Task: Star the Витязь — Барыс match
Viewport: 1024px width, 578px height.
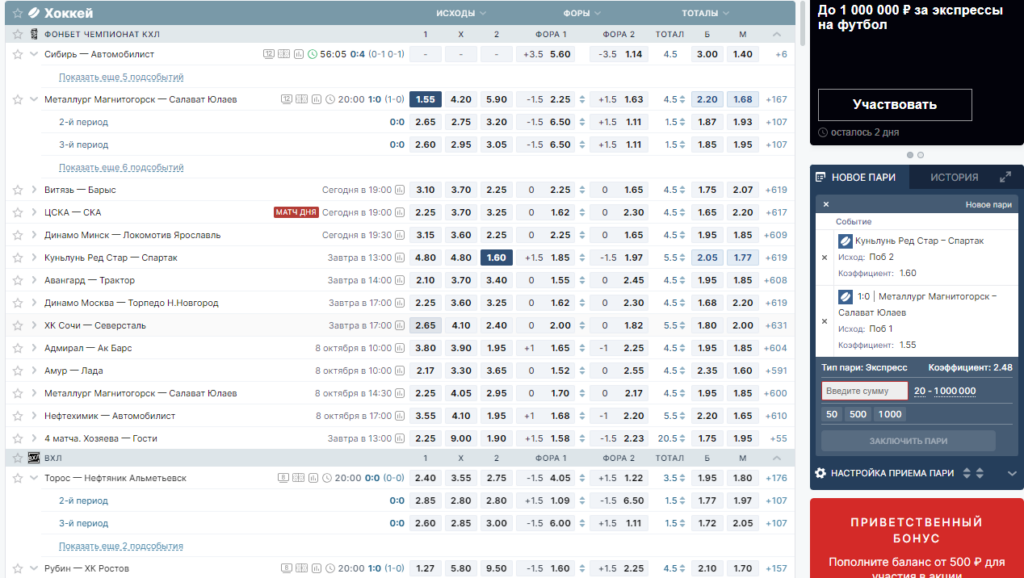Action: pyautogui.click(x=18, y=190)
